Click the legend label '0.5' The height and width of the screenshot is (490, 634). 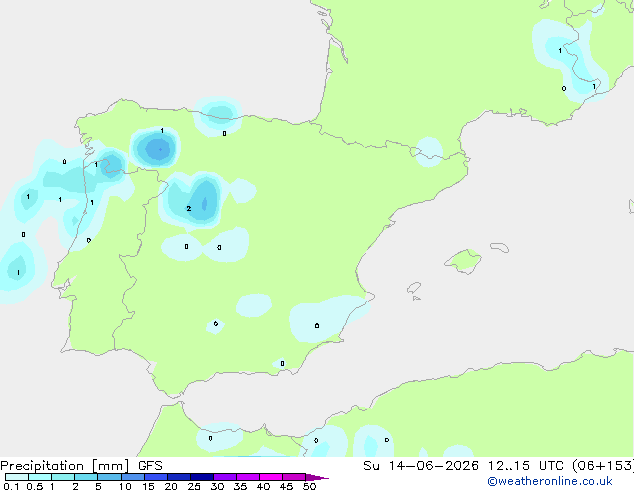[x=35, y=486]
